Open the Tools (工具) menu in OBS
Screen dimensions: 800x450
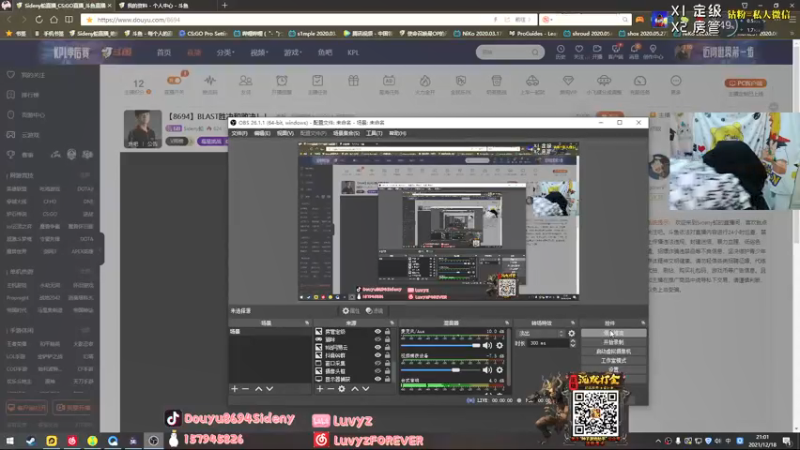click(373, 133)
